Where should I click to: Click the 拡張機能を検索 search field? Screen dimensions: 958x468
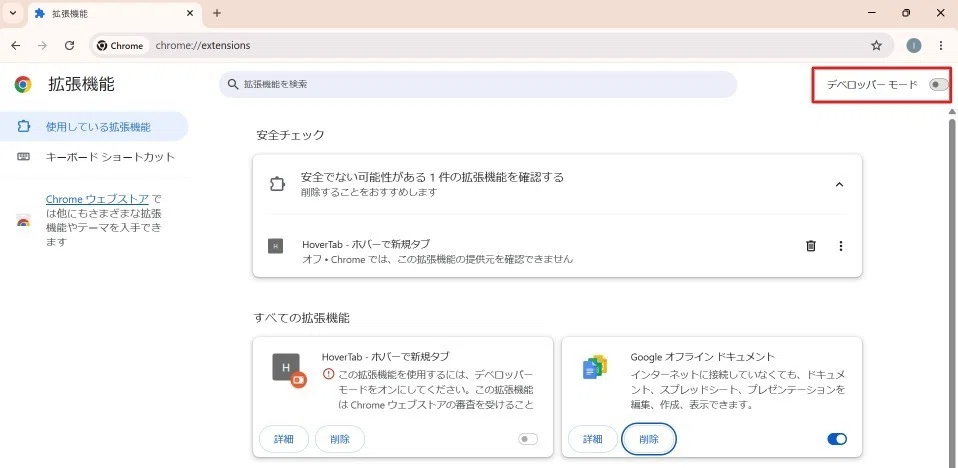point(478,84)
